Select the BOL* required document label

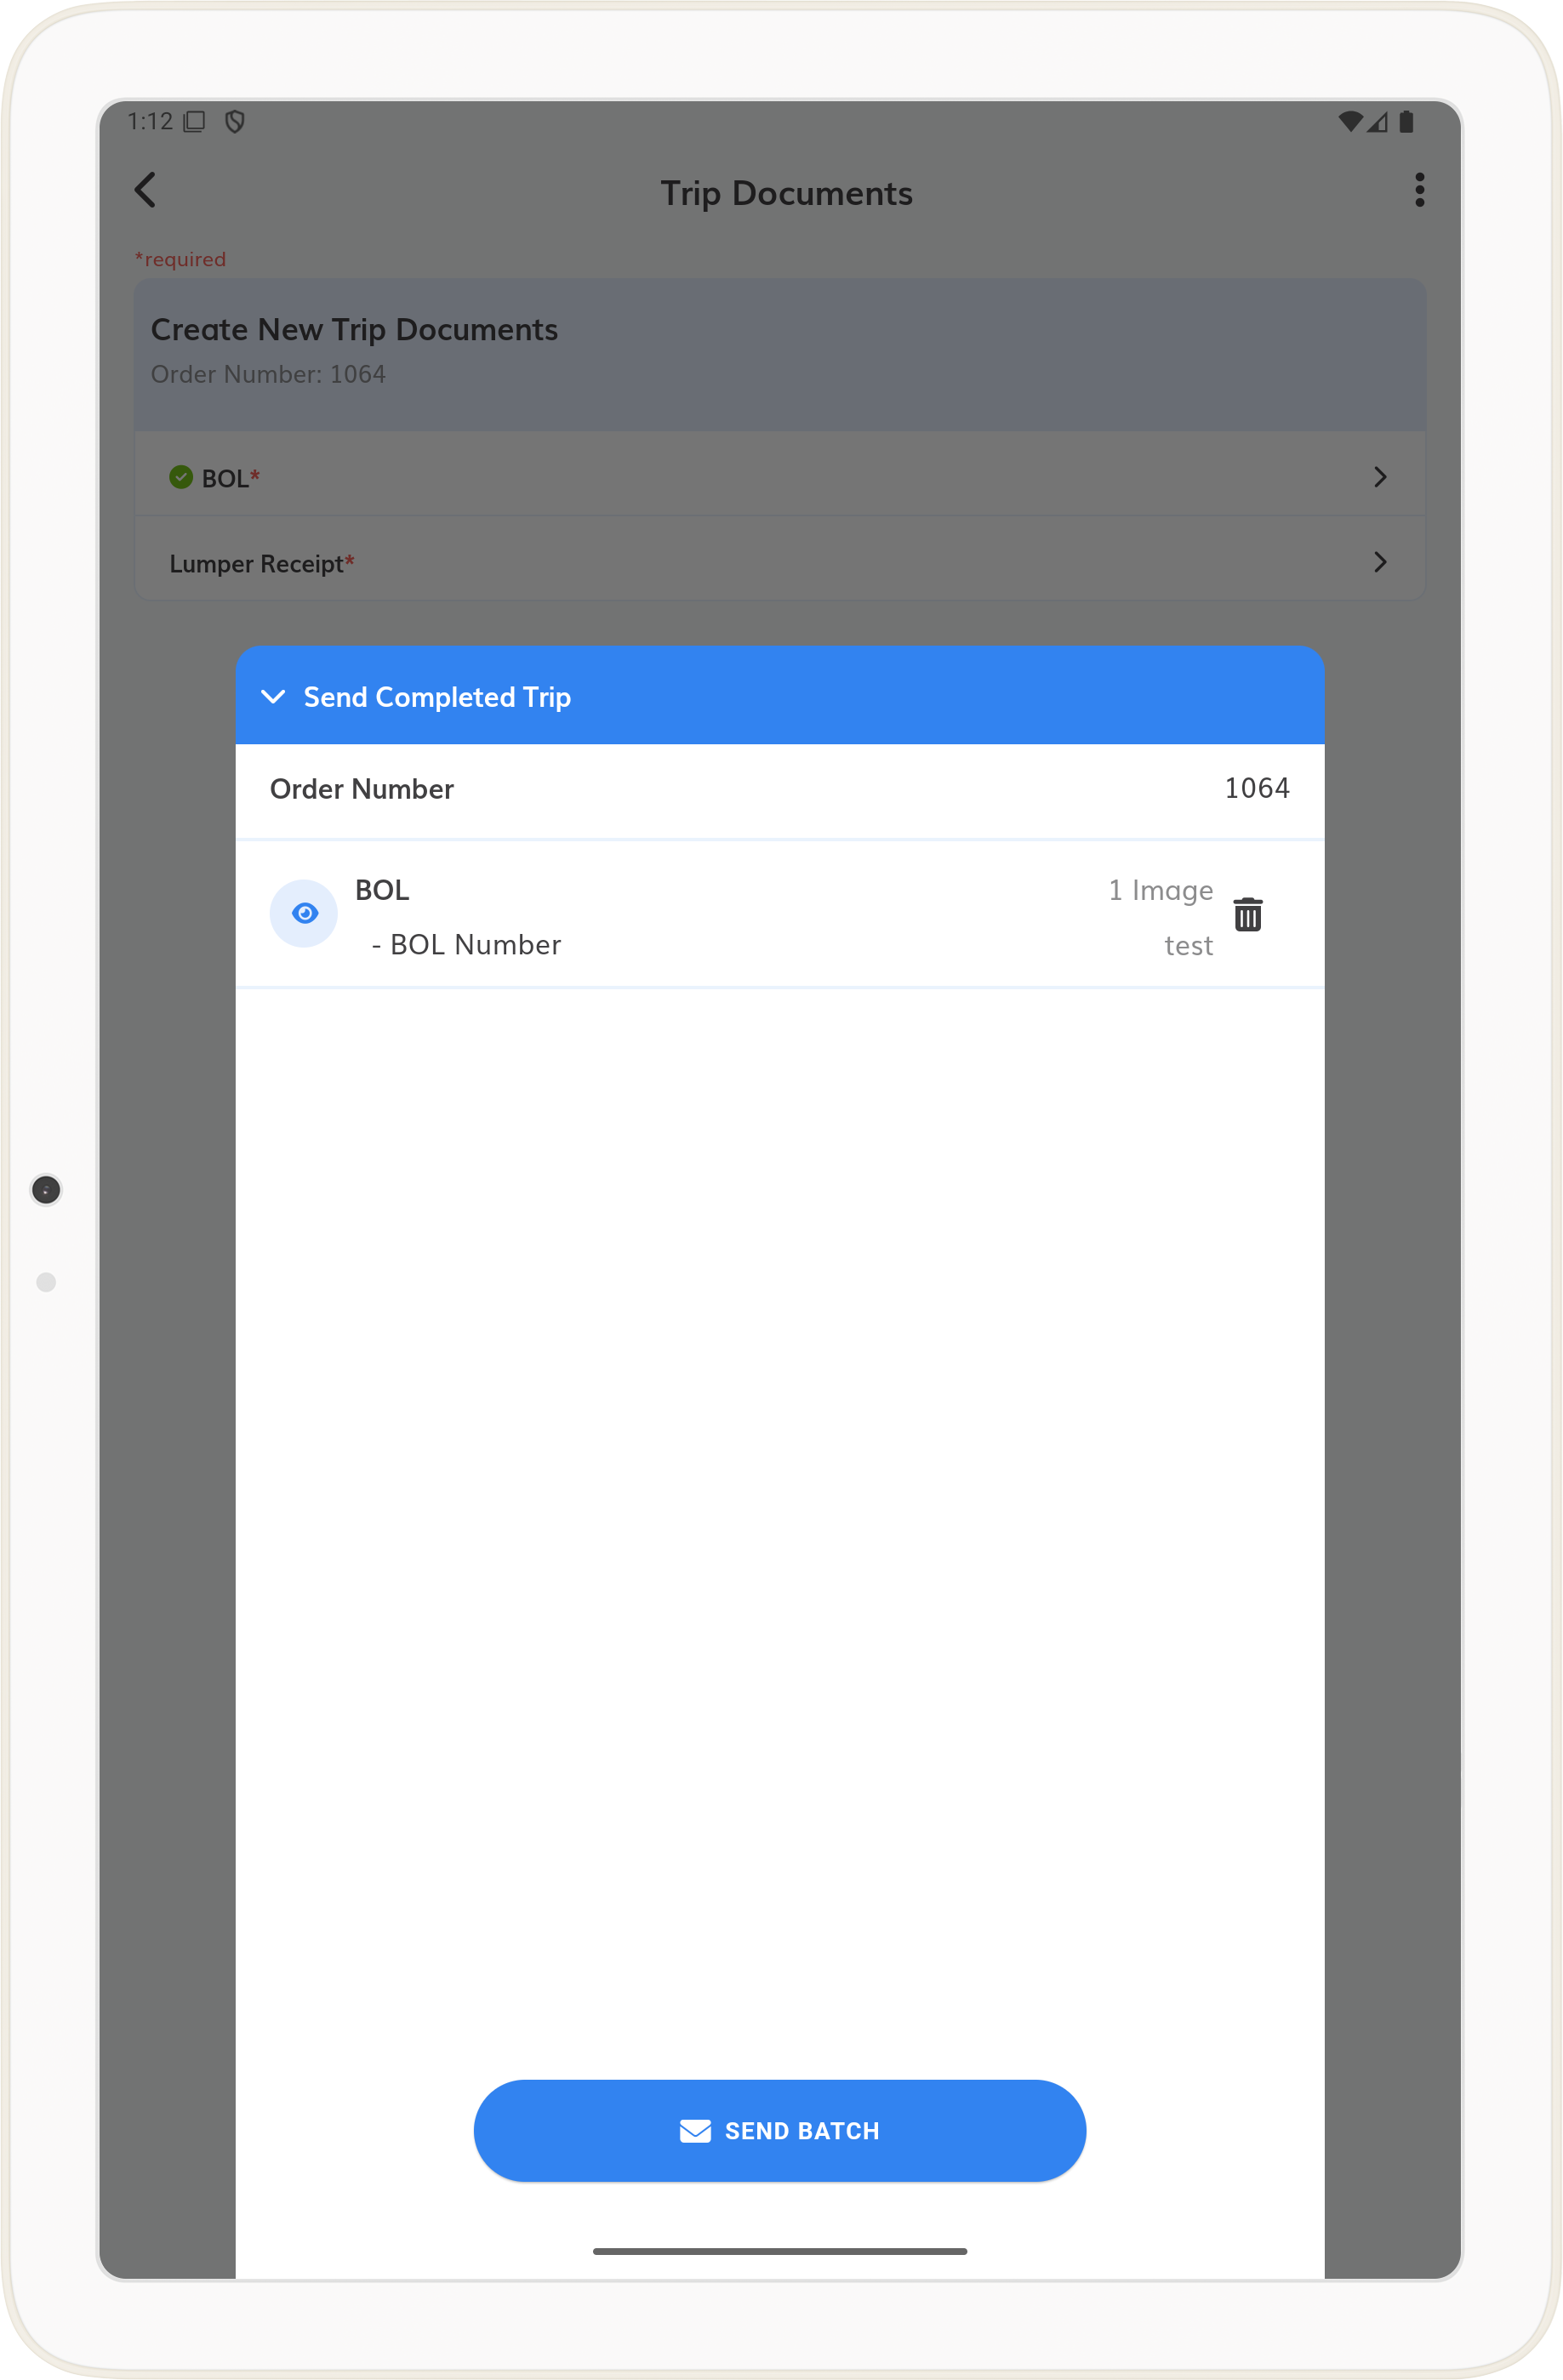[x=231, y=478]
